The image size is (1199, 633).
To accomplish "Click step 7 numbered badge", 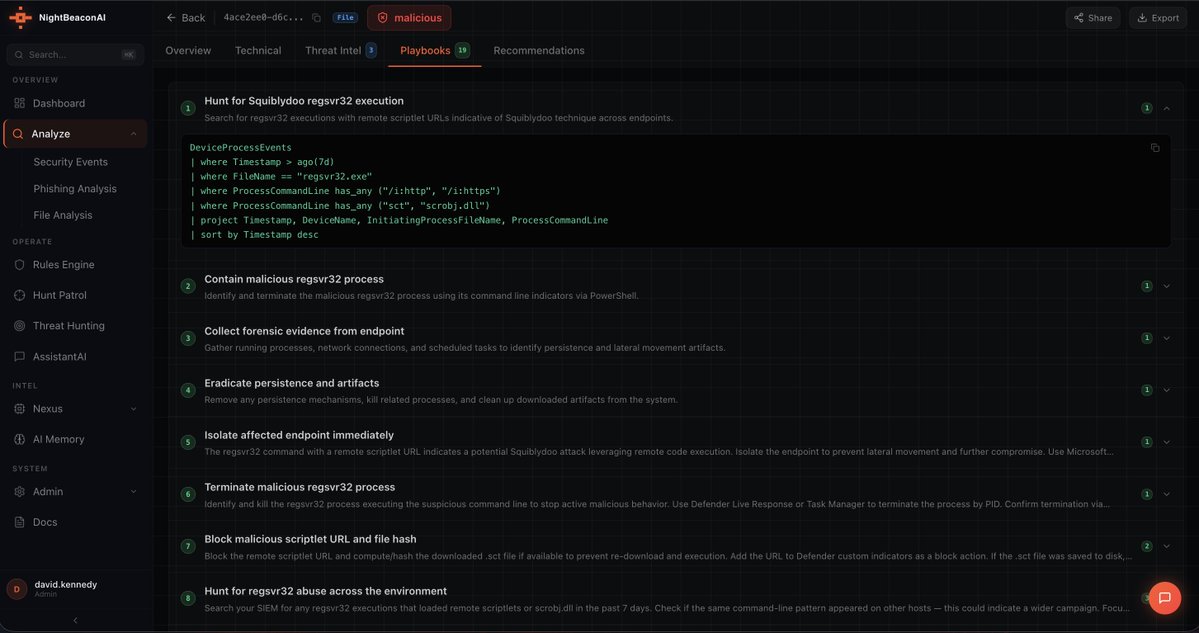I will coord(188,546).
